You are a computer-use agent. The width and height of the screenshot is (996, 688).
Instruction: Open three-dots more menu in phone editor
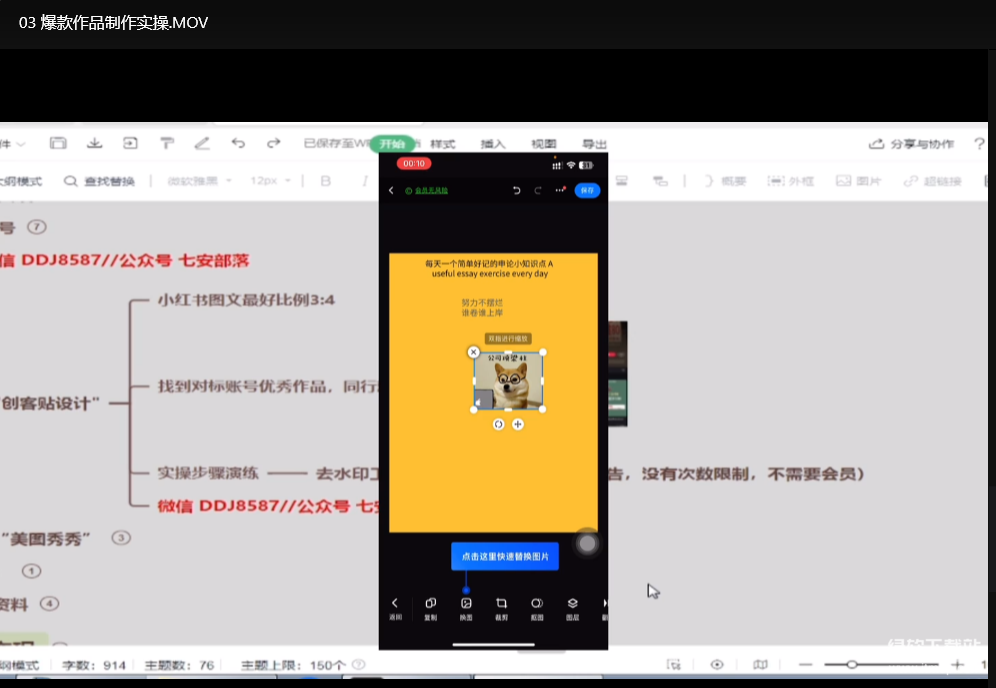tap(560, 190)
